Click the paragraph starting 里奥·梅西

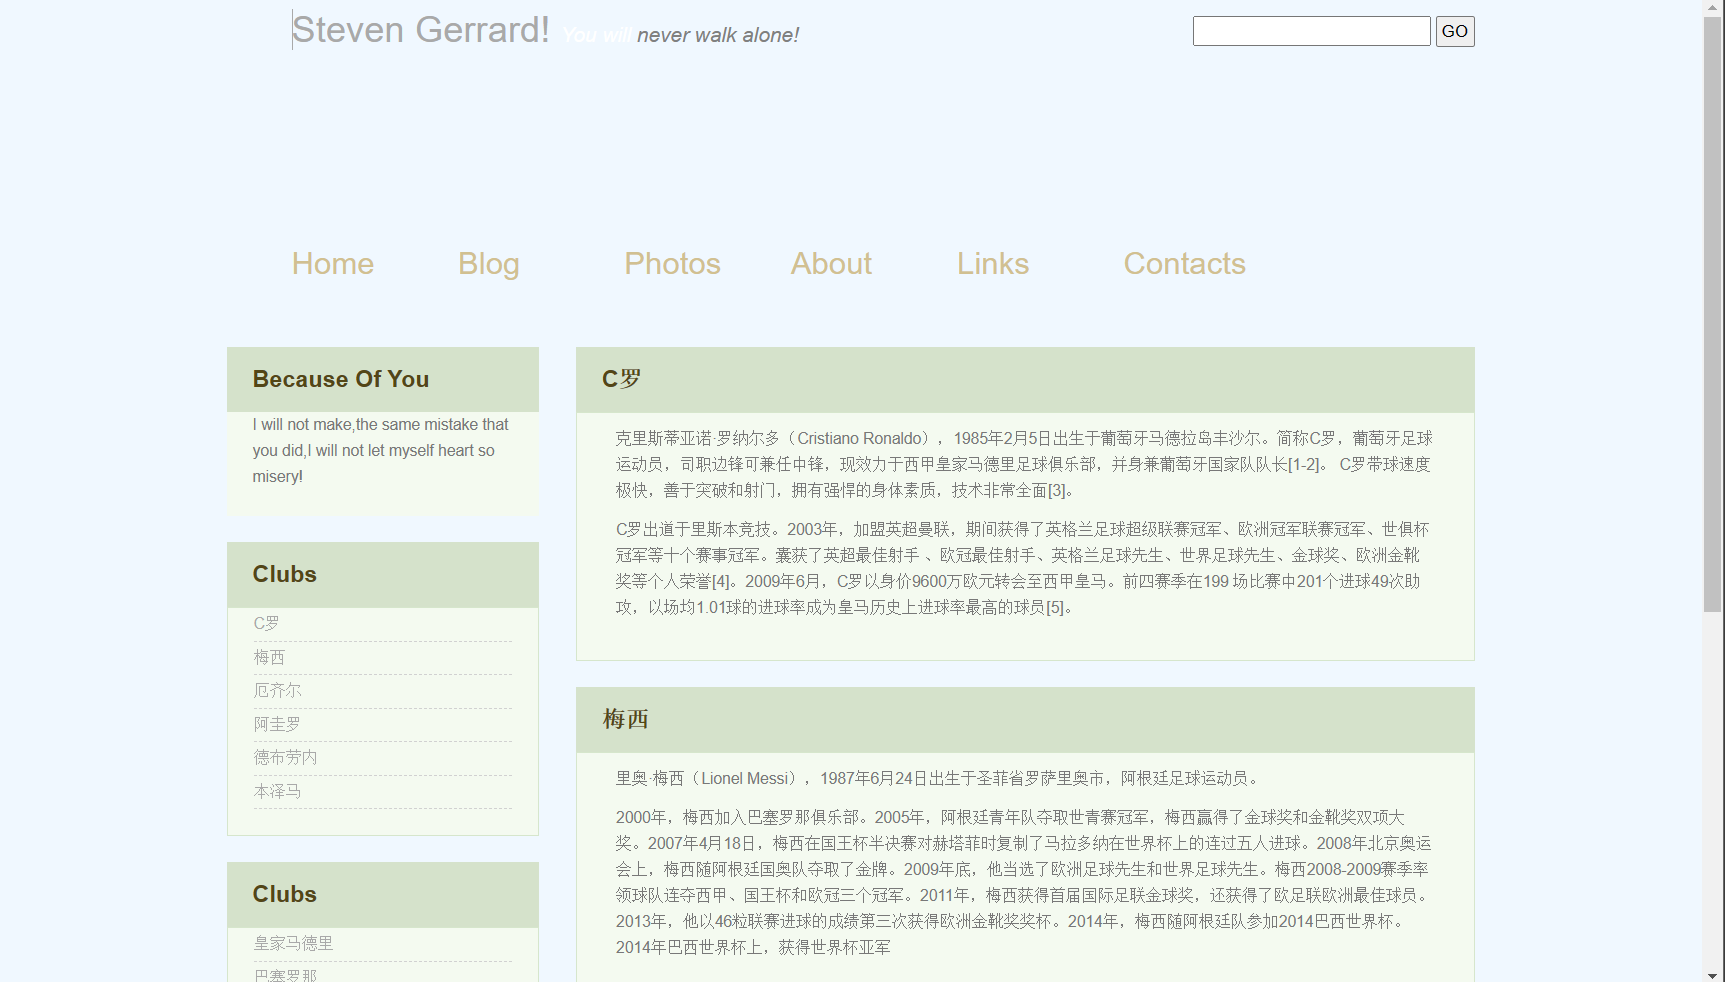tap(939, 778)
